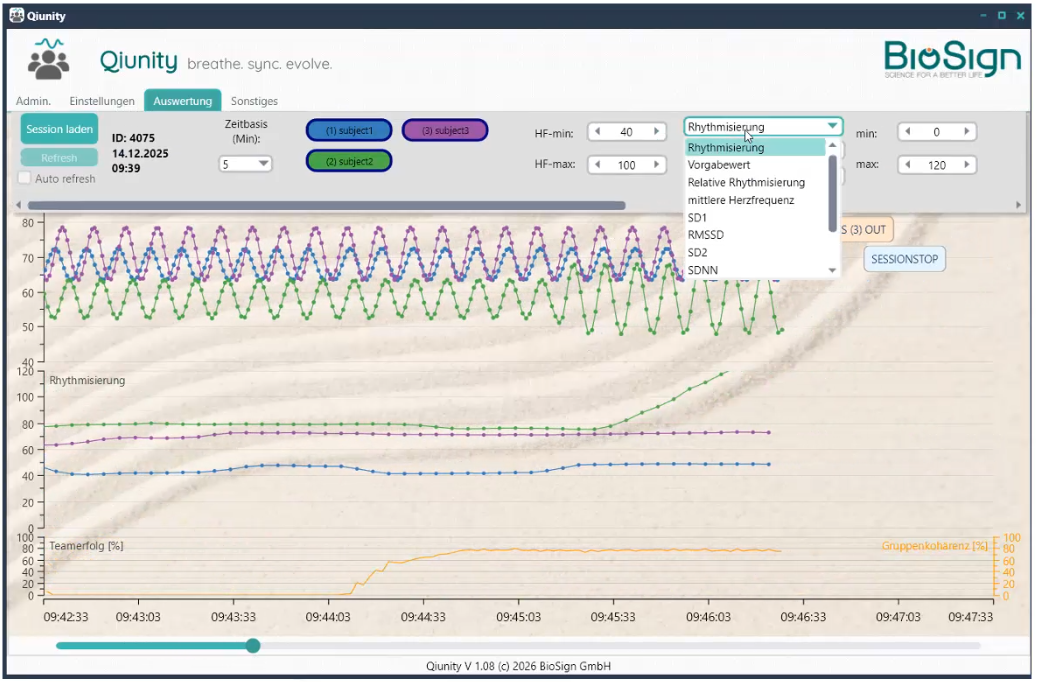Viewport: 1037px width, 682px height.
Task: Click the Qiunity group people logo icon
Action: (48, 61)
